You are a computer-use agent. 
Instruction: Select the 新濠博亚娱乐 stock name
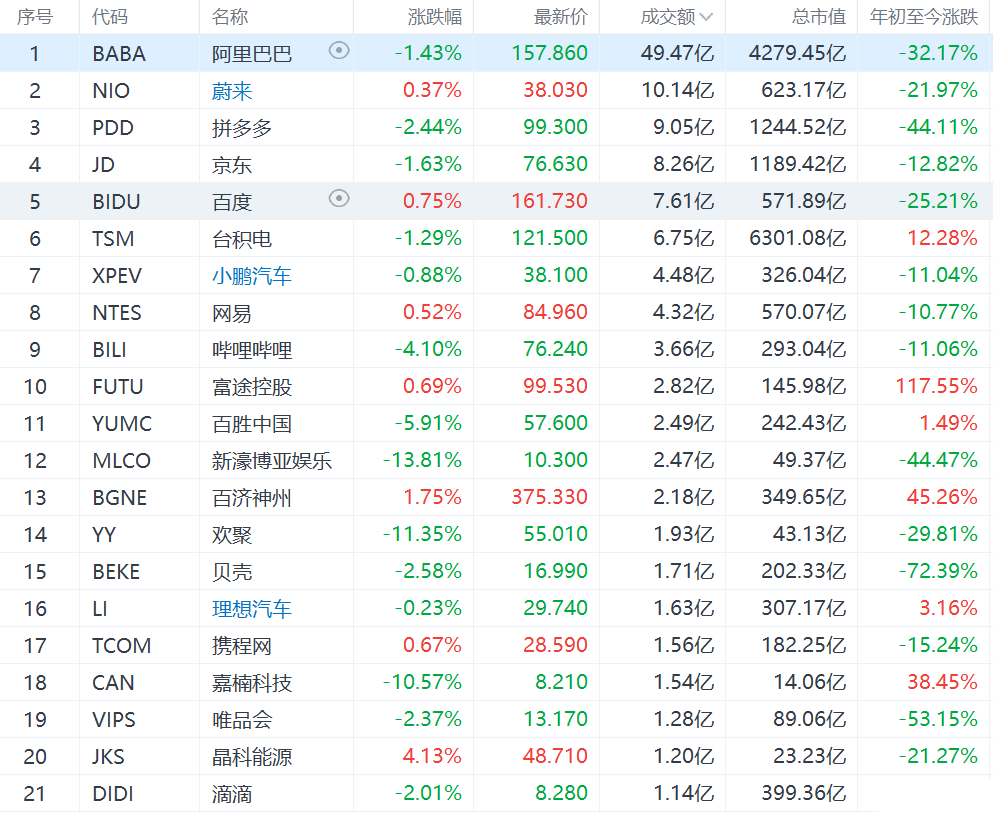272,461
